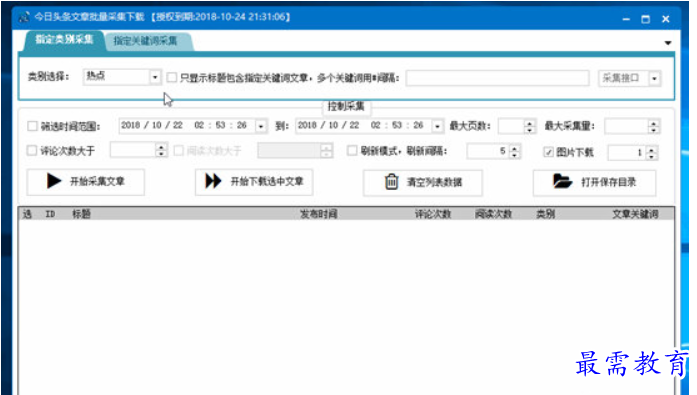Enable the 评论次数大于 checkbox

(32, 151)
